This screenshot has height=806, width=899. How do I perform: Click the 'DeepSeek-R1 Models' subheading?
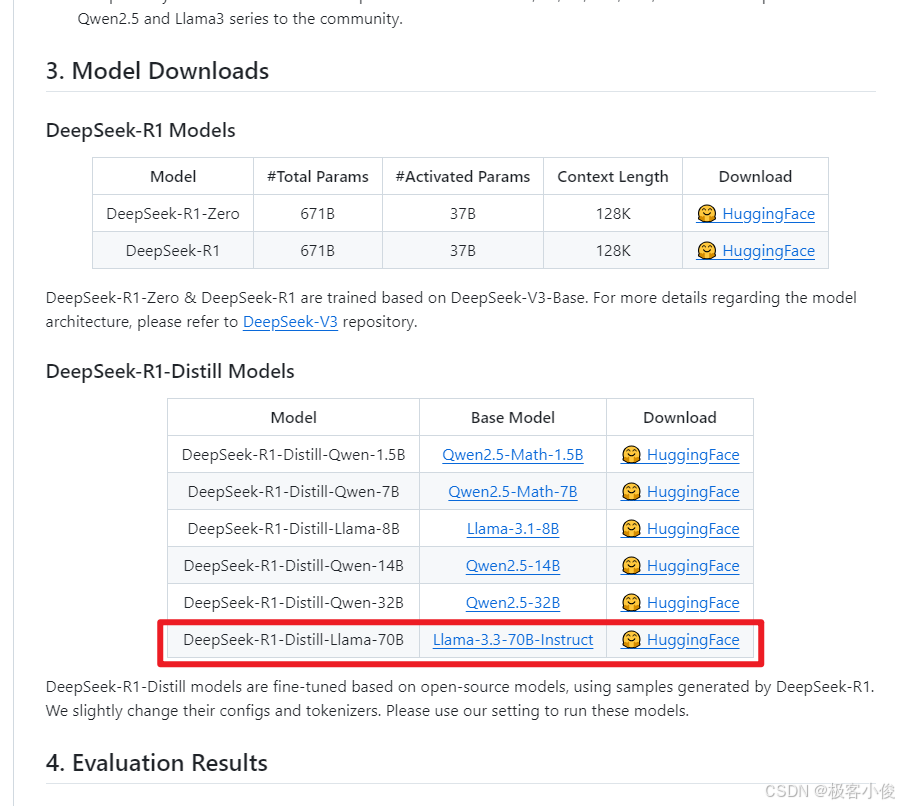pos(140,131)
